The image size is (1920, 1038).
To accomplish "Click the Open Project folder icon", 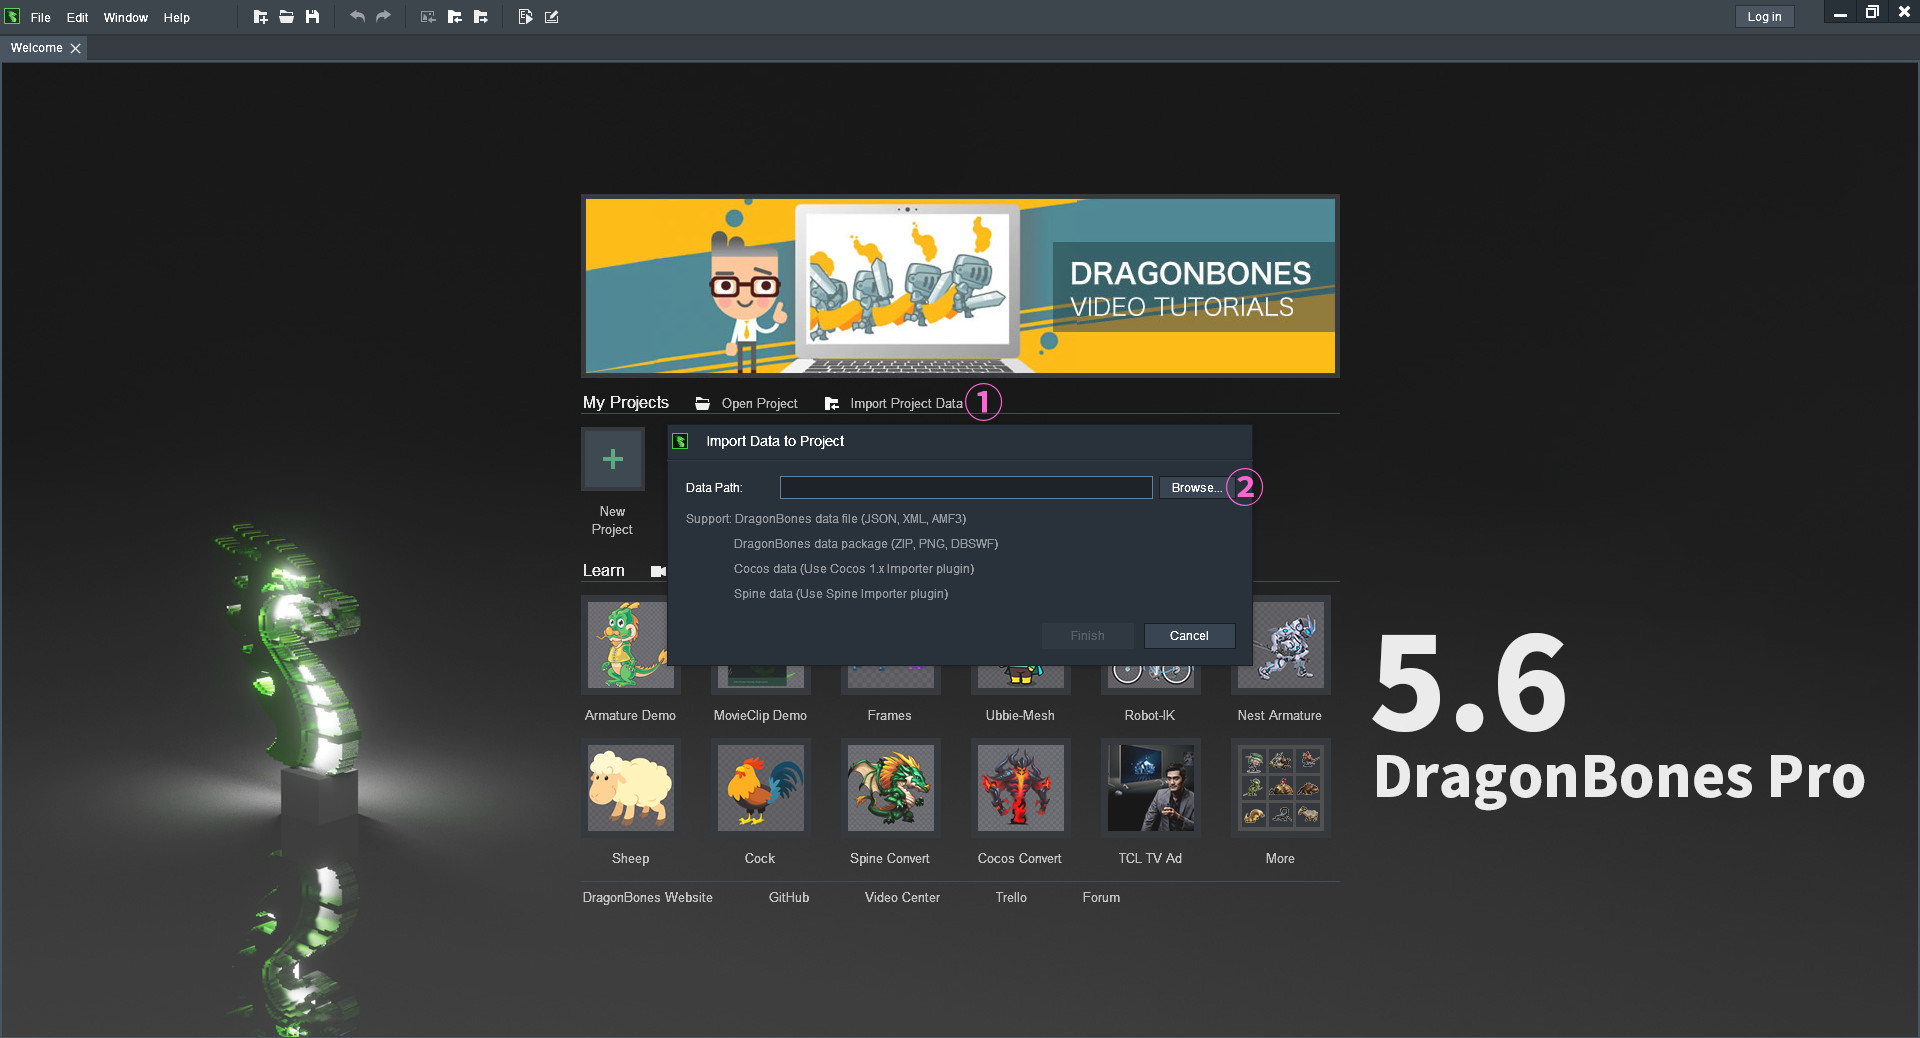I will (x=702, y=403).
